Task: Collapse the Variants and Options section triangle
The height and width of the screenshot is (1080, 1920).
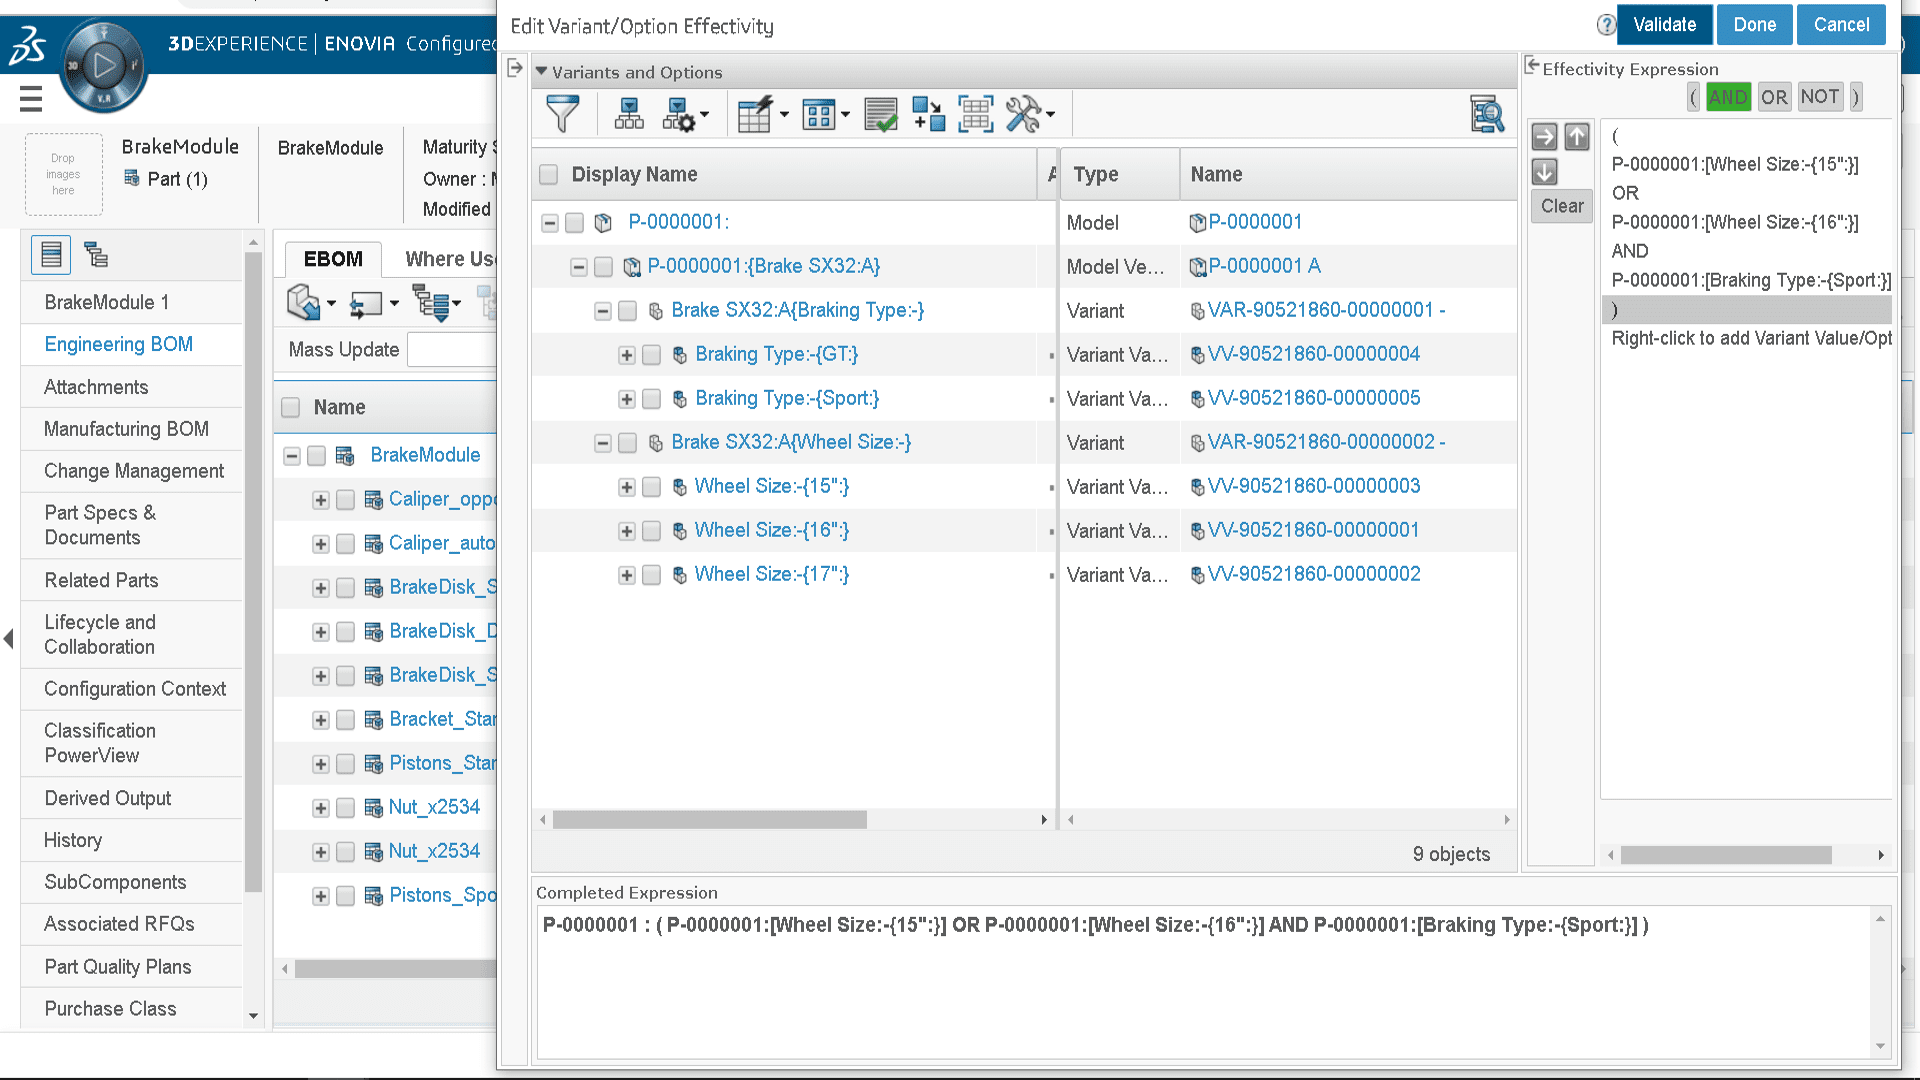Action: click(542, 72)
